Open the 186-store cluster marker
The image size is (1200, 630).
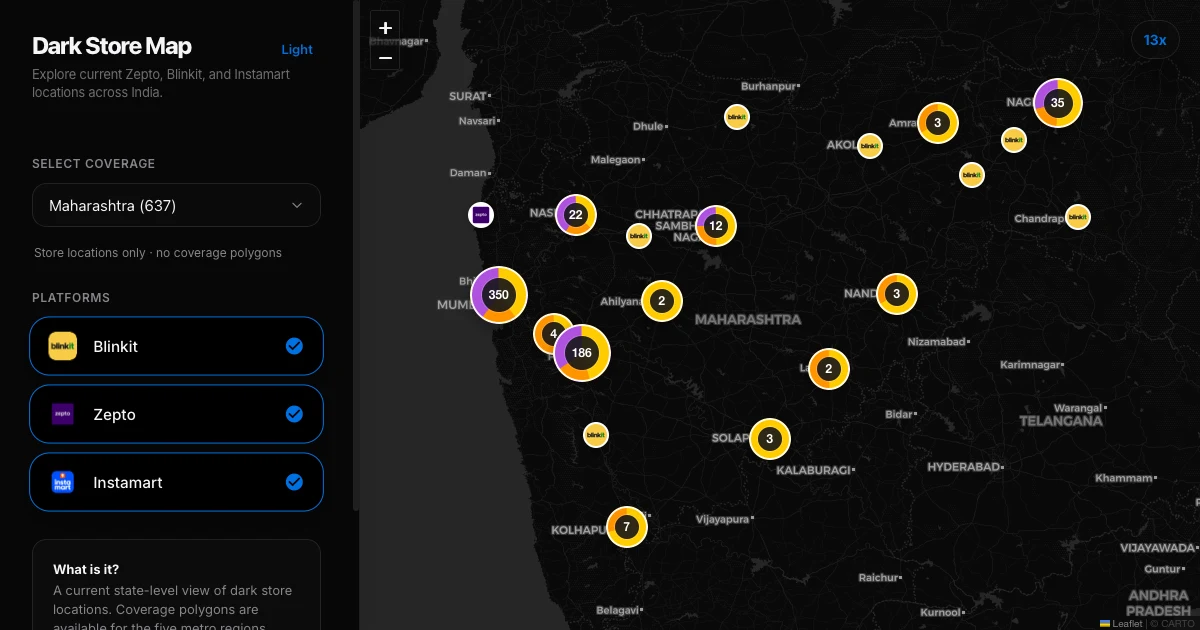tap(581, 352)
